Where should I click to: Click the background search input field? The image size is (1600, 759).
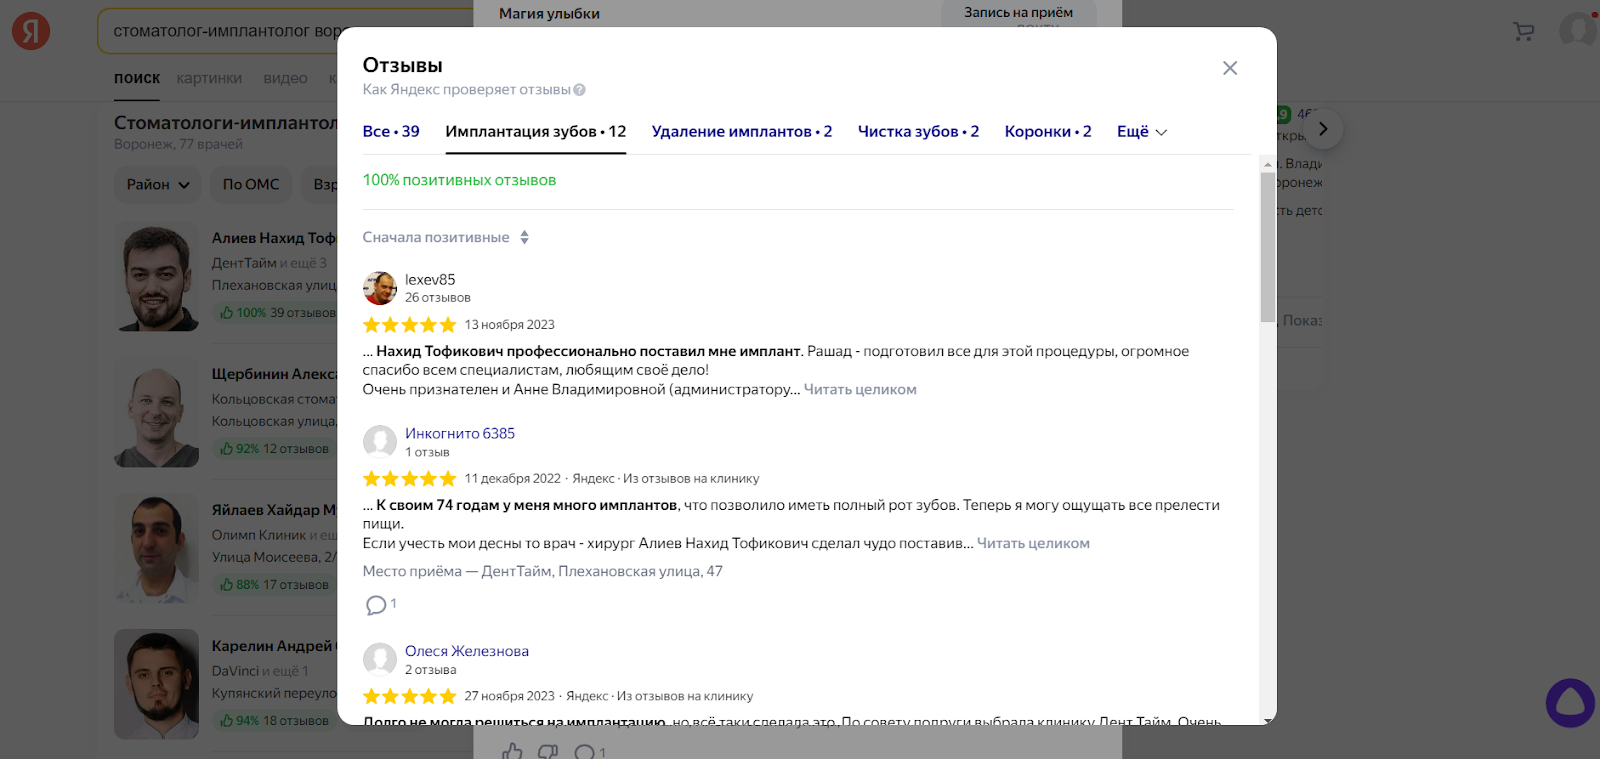click(285, 31)
